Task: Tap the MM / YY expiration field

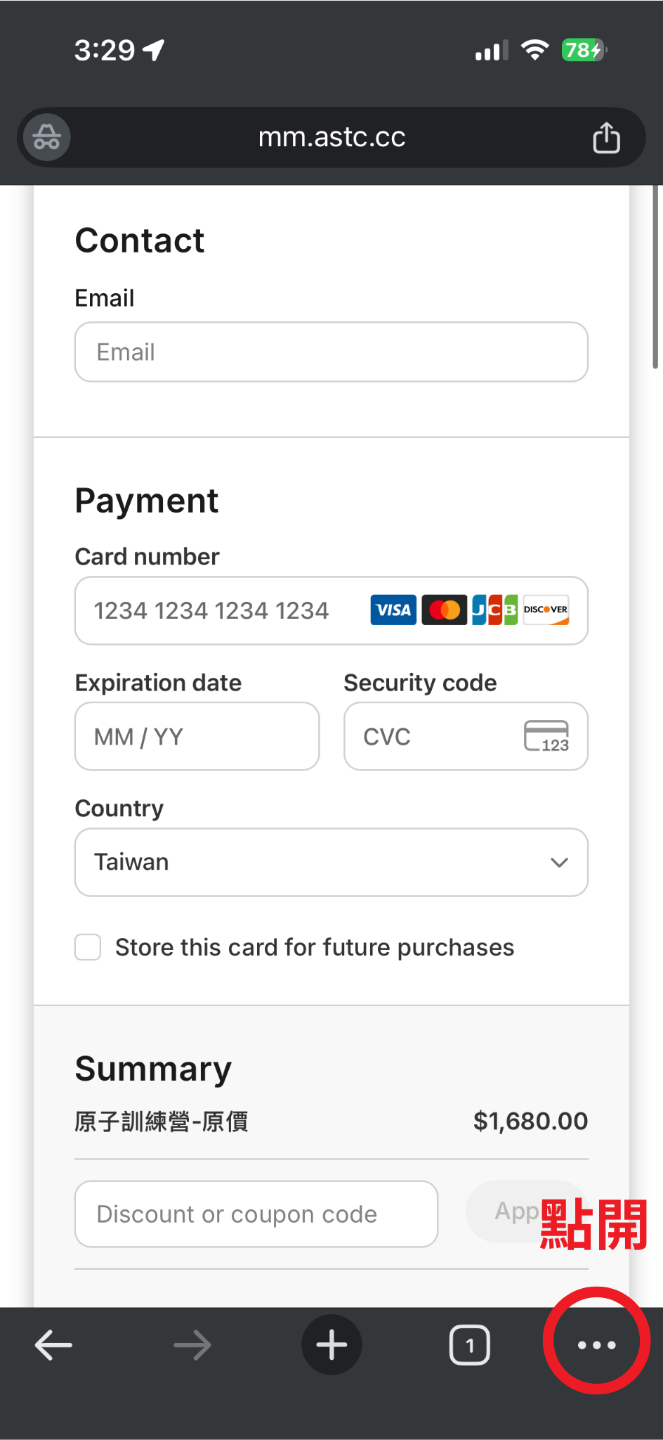Action: tap(197, 737)
